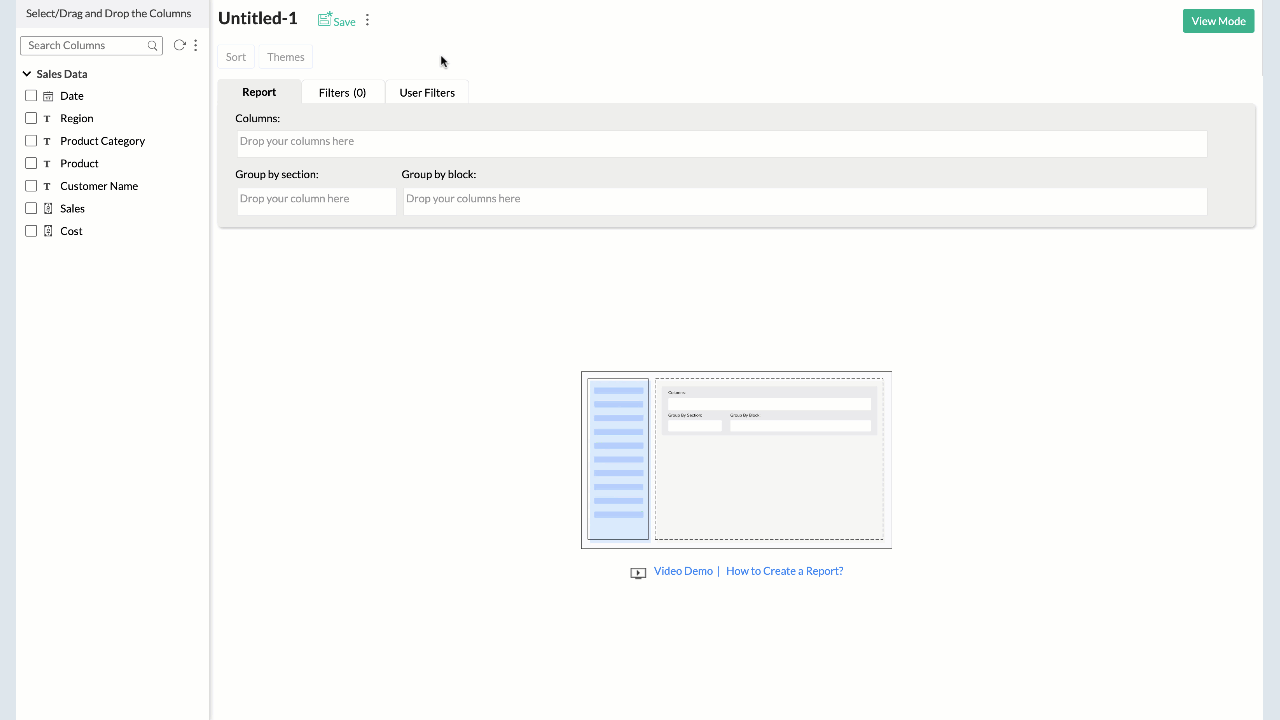The image size is (1280, 720).
Task: Open the Sort dropdown
Action: tap(236, 56)
